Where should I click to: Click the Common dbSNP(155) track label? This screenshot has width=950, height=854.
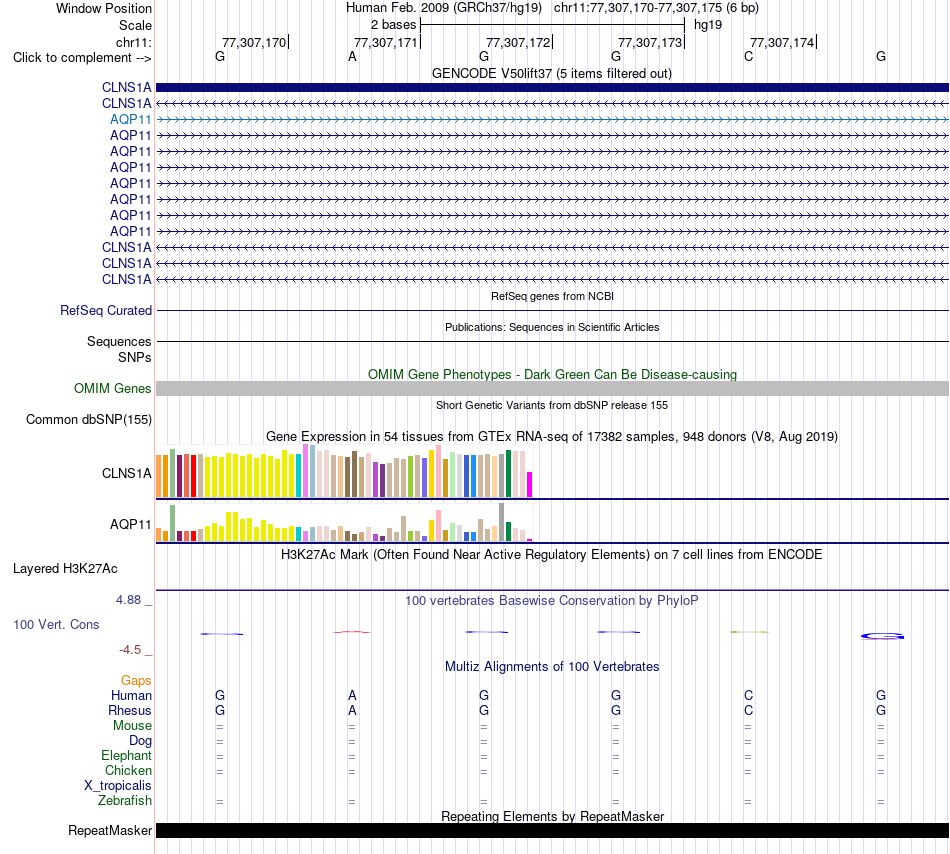point(88,419)
